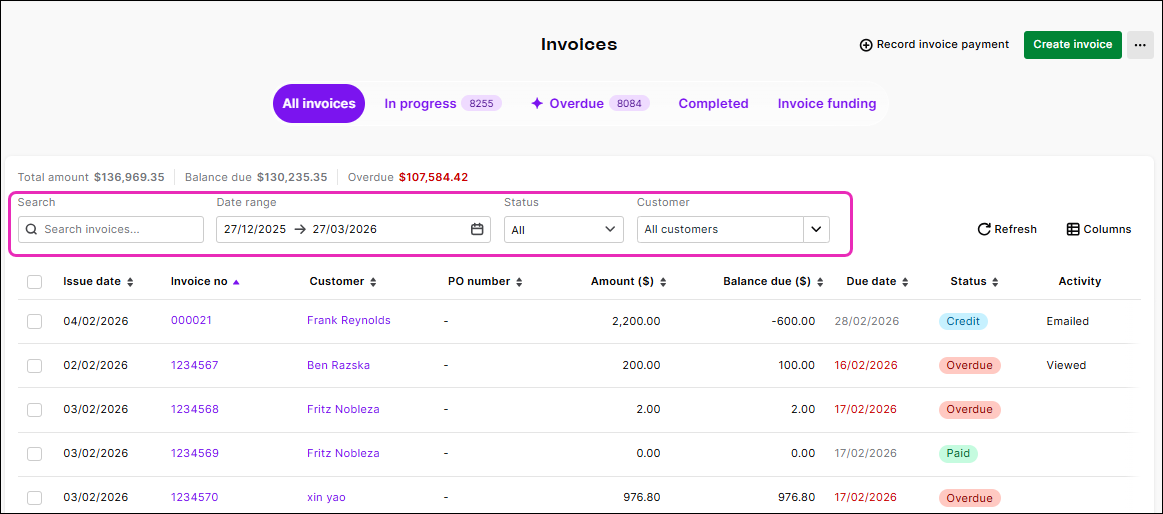The height and width of the screenshot is (514, 1163).
Task: Click the Date range picker field
Action: coord(353,229)
